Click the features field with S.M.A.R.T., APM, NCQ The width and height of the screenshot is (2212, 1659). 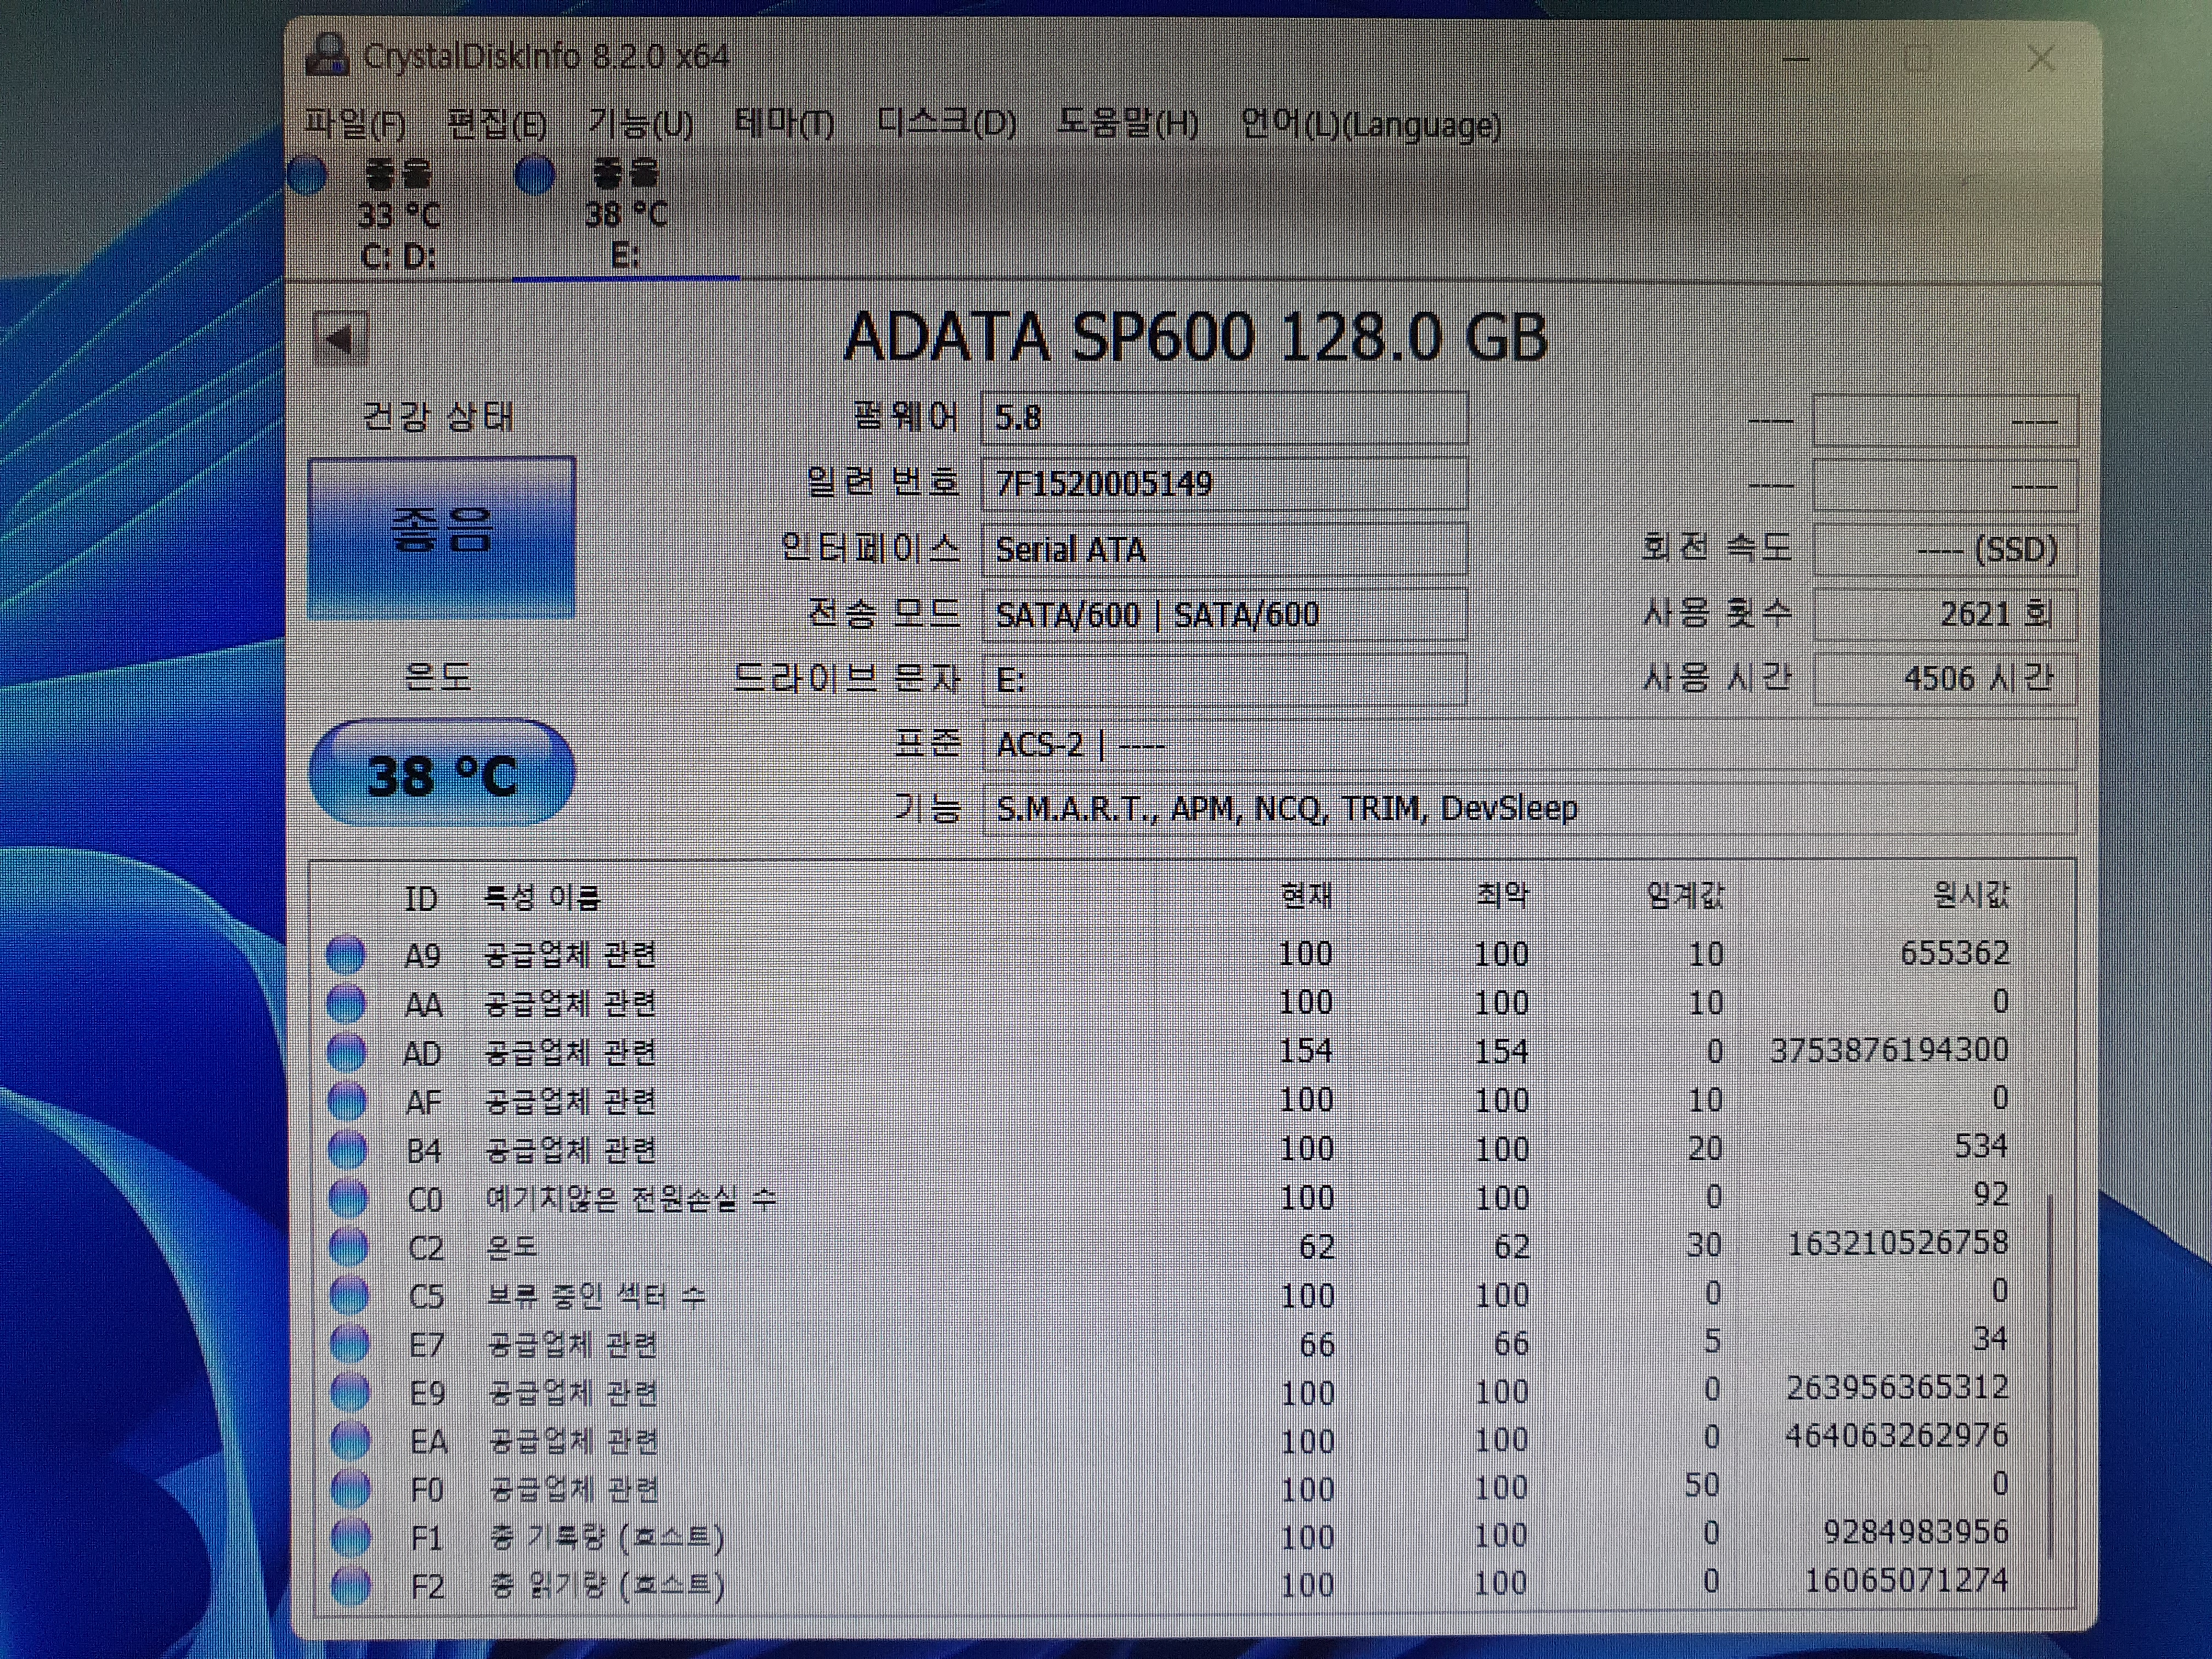pyautogui.click(x=1530, y=808)
